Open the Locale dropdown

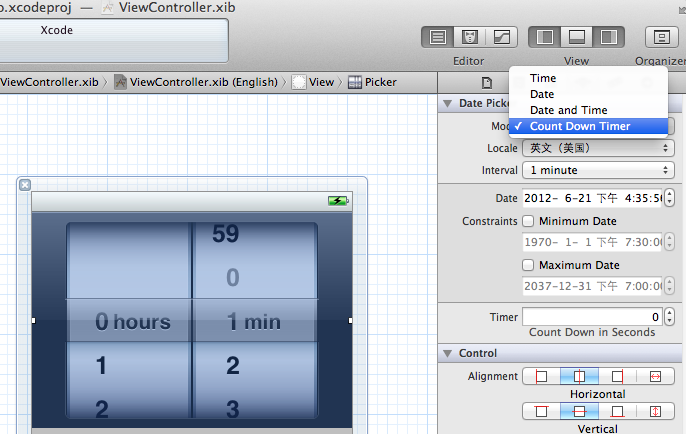point(598,148)
